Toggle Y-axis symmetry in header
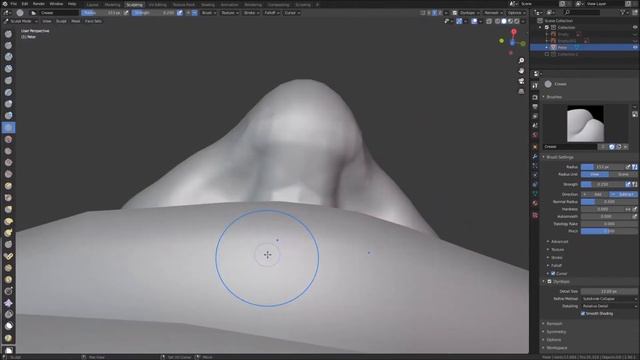640x360 pixels. (x=434, y=13)
